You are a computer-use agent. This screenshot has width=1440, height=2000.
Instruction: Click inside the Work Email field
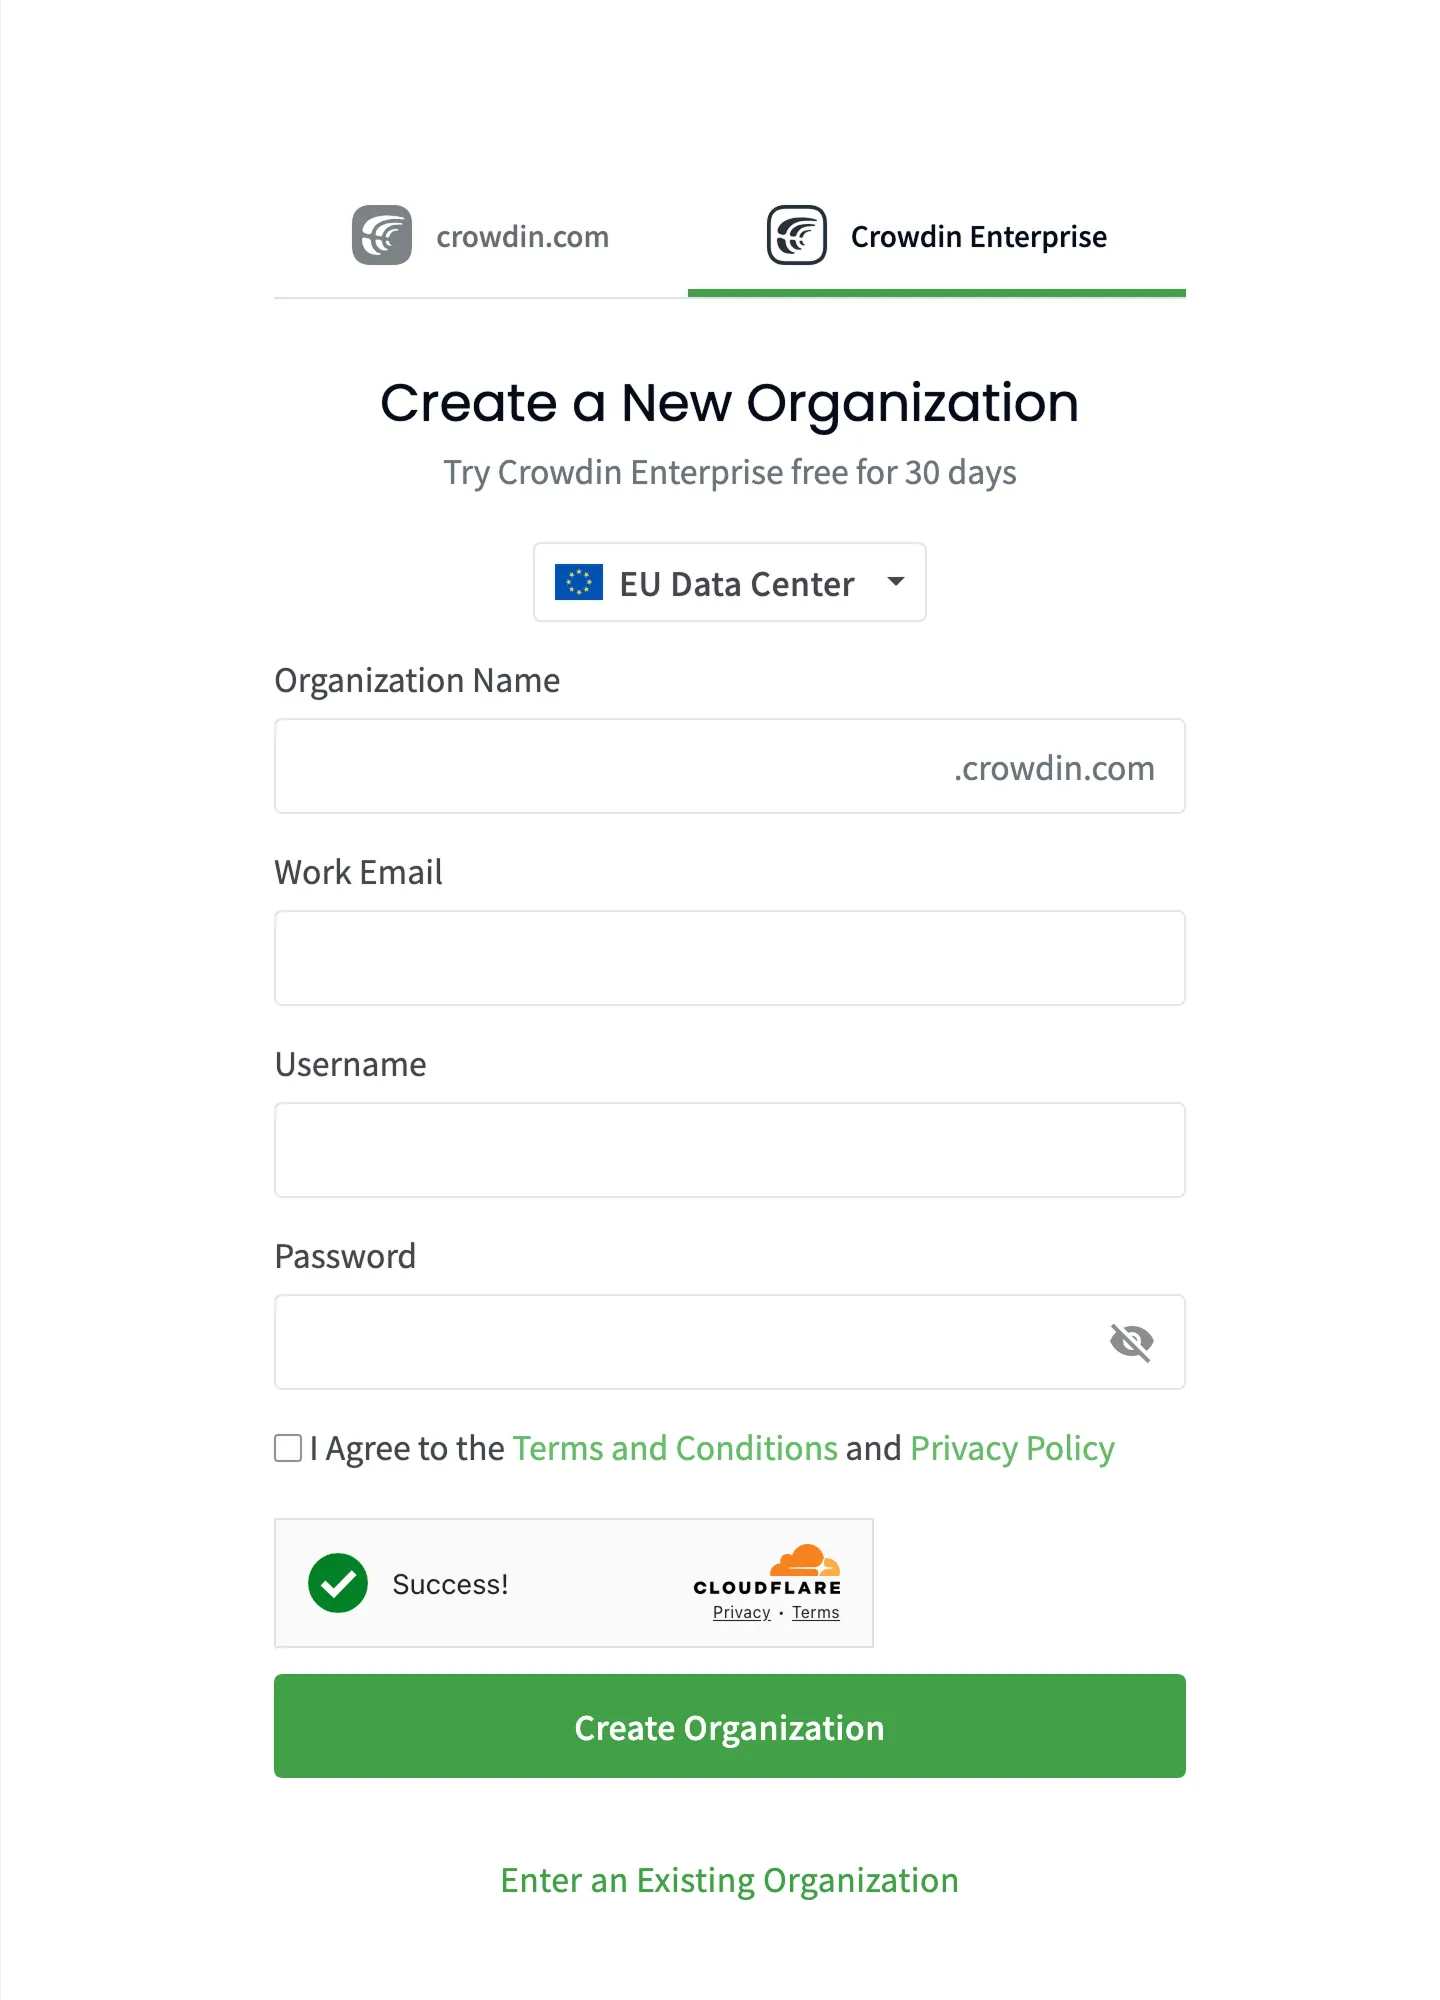coord(729,957)
